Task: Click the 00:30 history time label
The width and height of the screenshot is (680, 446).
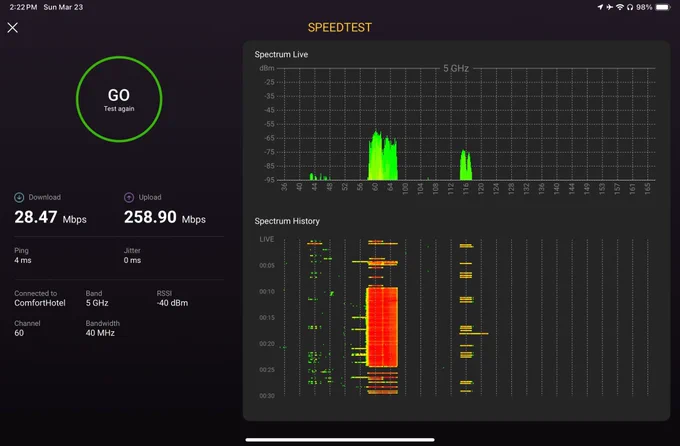Action: click(x=267, y=396)
